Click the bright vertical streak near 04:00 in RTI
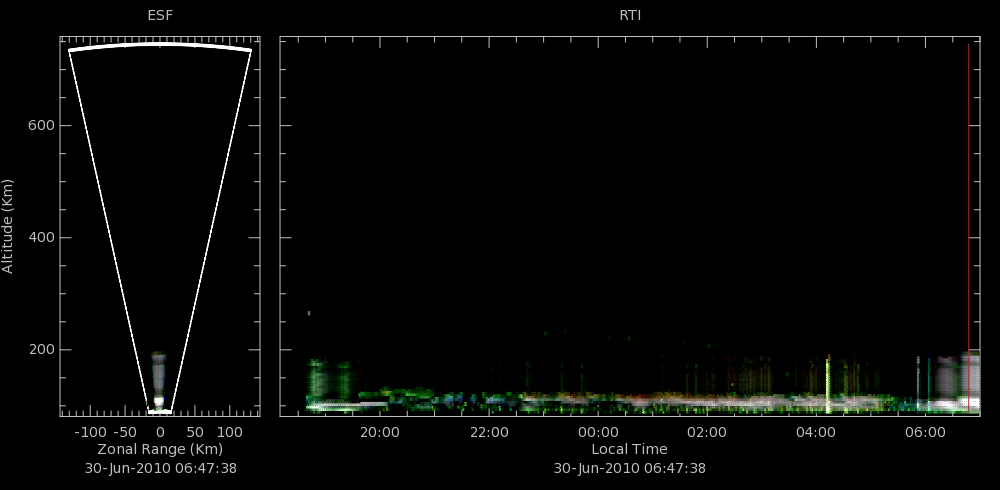The width and height of the screenshot is (1000, 490). [828, 385]
